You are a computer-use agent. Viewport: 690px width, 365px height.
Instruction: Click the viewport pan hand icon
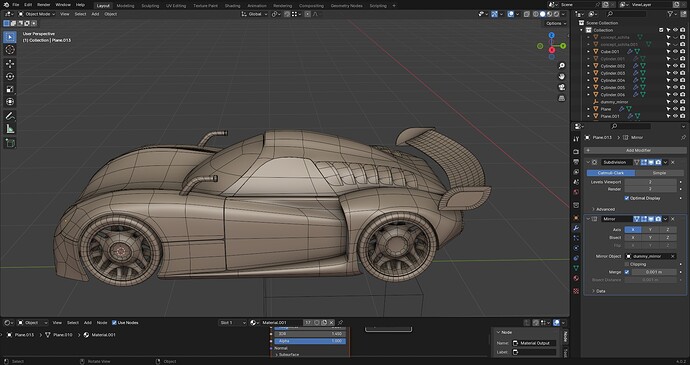562,77
